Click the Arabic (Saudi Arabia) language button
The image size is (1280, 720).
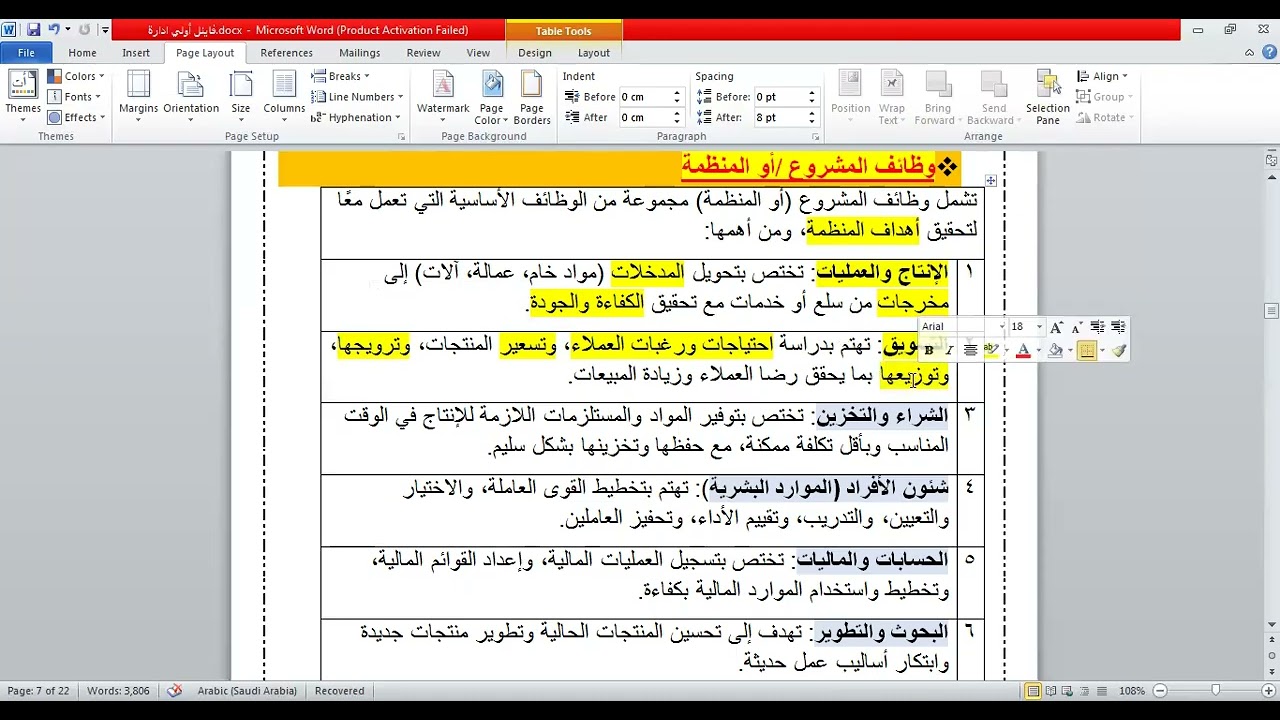tap(247, 690)
